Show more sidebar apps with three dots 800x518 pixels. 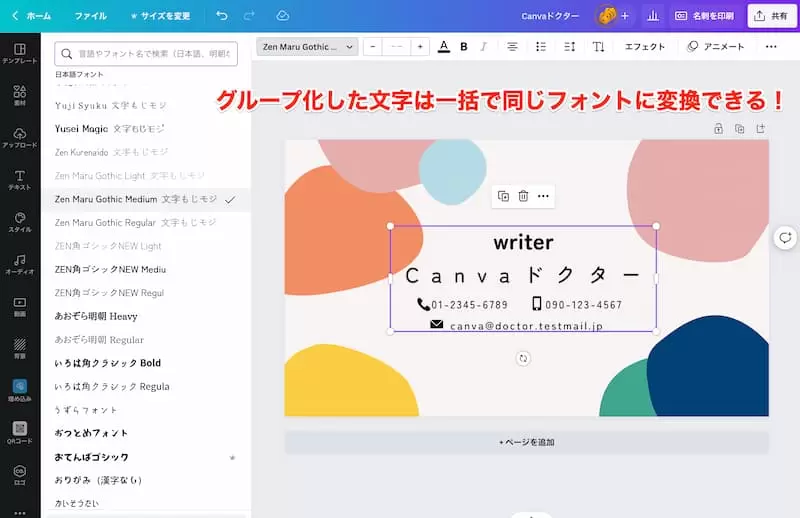pos(19,513)
